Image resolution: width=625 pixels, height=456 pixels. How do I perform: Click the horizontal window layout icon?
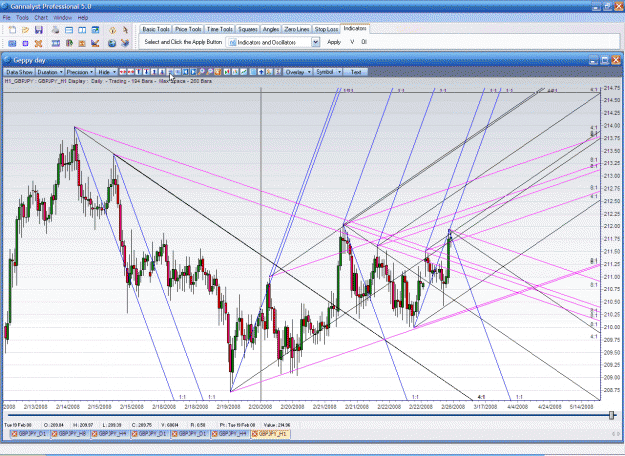(69, 30)
